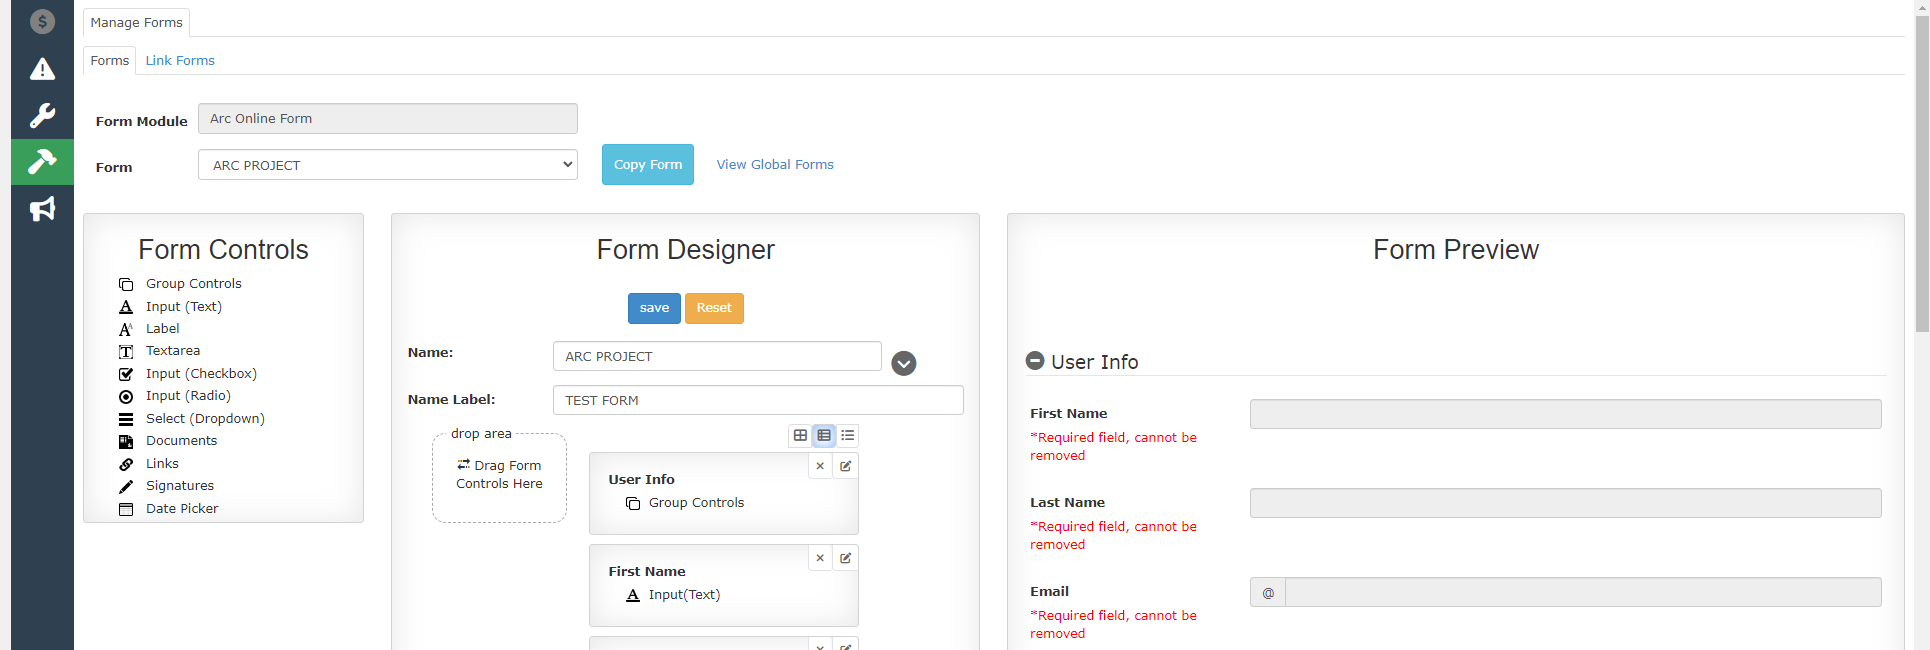The height and width of the screenshot is (650, 1930).
Task: Switch designer to table layout view
Action: coord(824,435)
